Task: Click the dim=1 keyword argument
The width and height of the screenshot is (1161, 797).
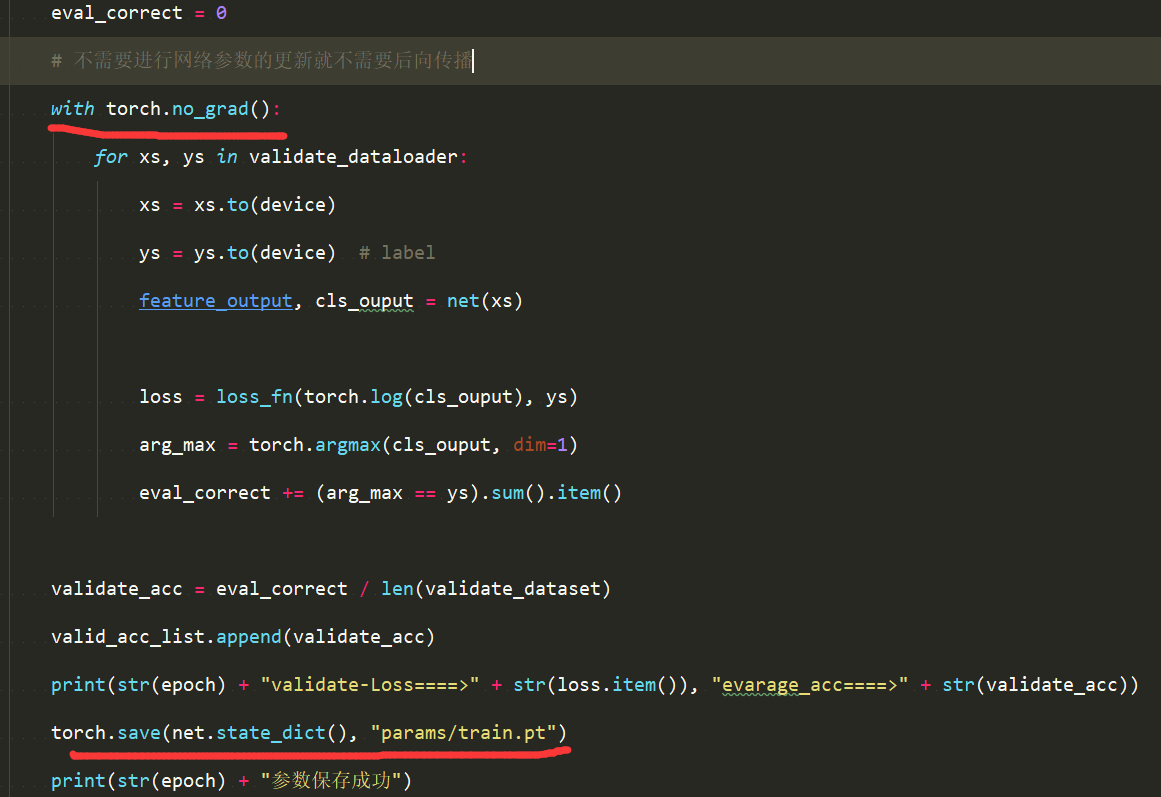Action: click(x=543, y=444)
